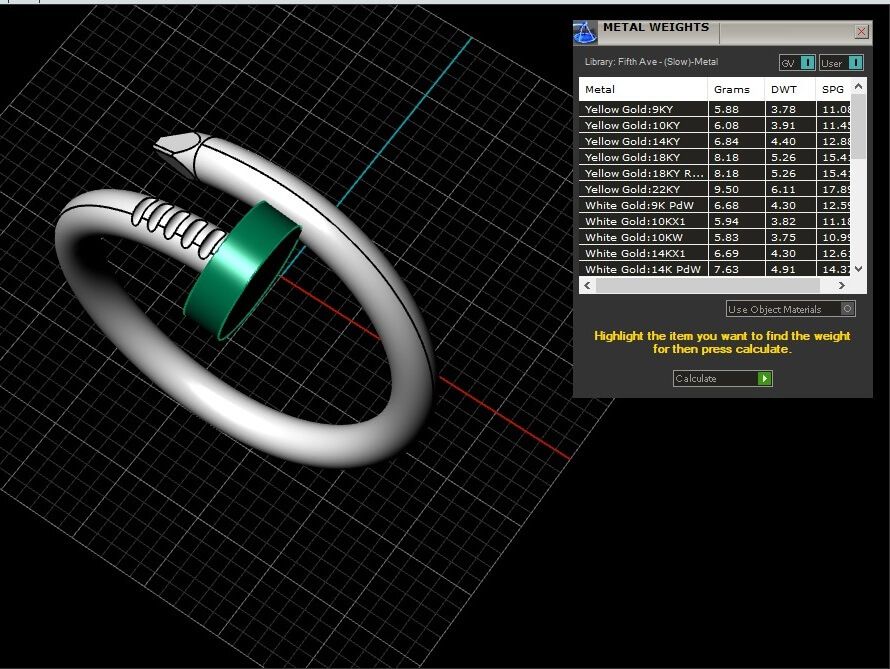The height and width of the screenshot is (669, 890).
Task: Click the 6.84 grams value
Action: click(727, 141)
